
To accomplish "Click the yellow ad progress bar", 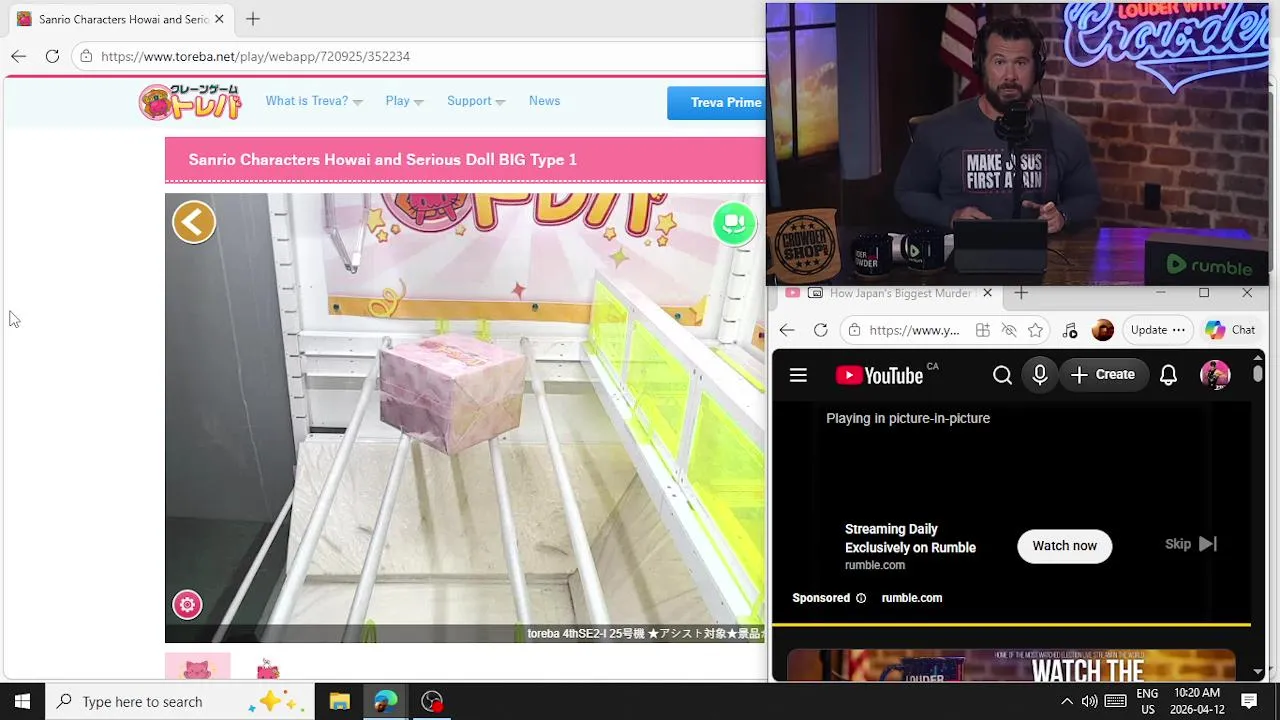I will [1011, 624].
